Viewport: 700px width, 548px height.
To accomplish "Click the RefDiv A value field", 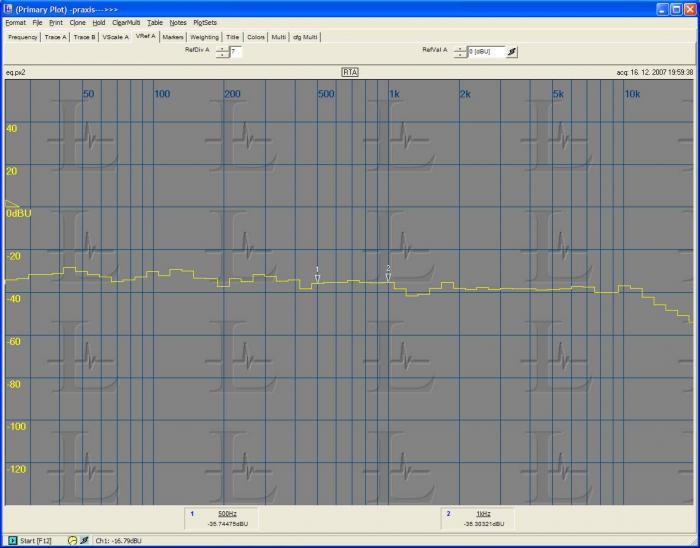I will [x=236, y=51].
